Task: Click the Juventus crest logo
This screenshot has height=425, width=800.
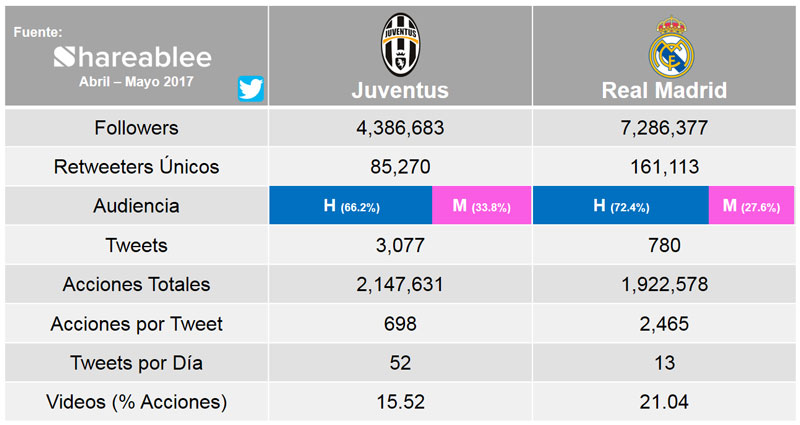Action: pyautogui.click(x=401, y=45)
